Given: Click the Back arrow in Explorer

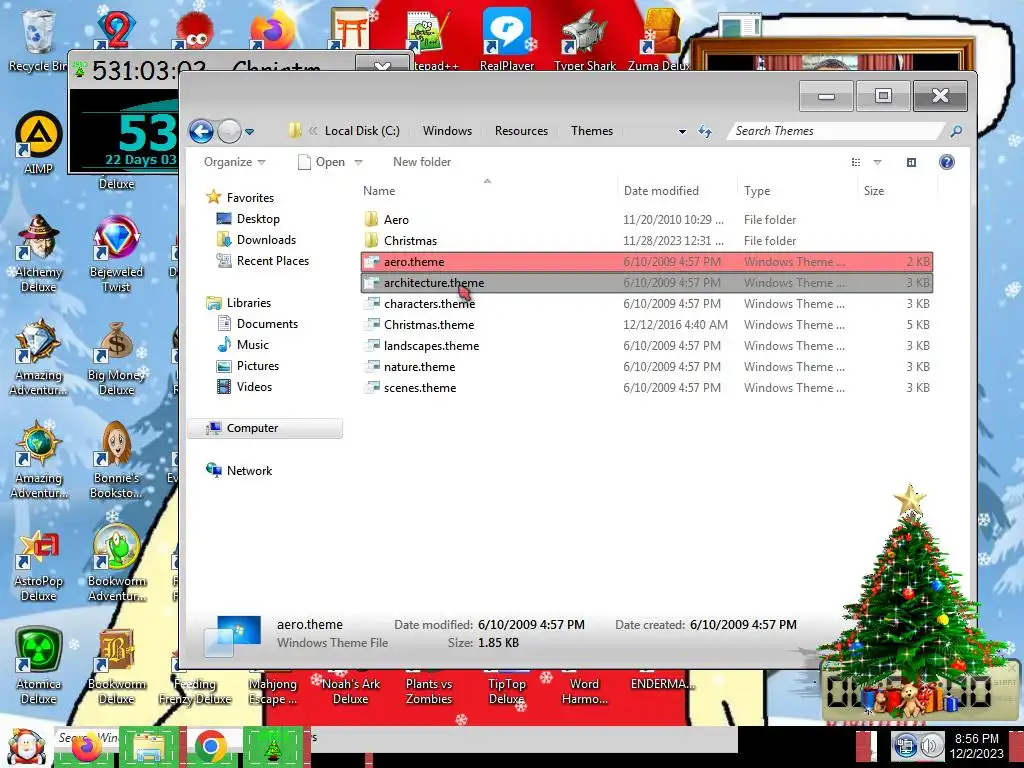Looking at the screenshot, I should 201,131.
